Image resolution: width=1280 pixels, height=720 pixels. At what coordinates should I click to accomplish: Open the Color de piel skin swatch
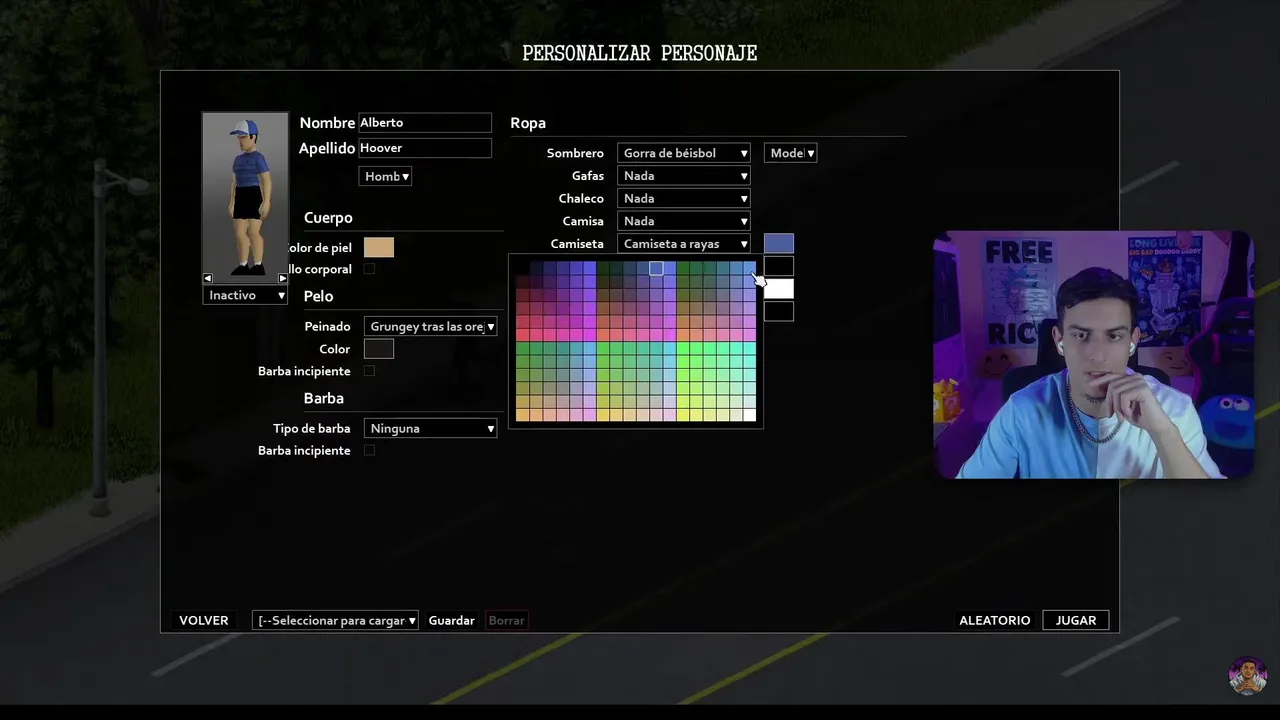pyautogui.click(x=379, y=247)
